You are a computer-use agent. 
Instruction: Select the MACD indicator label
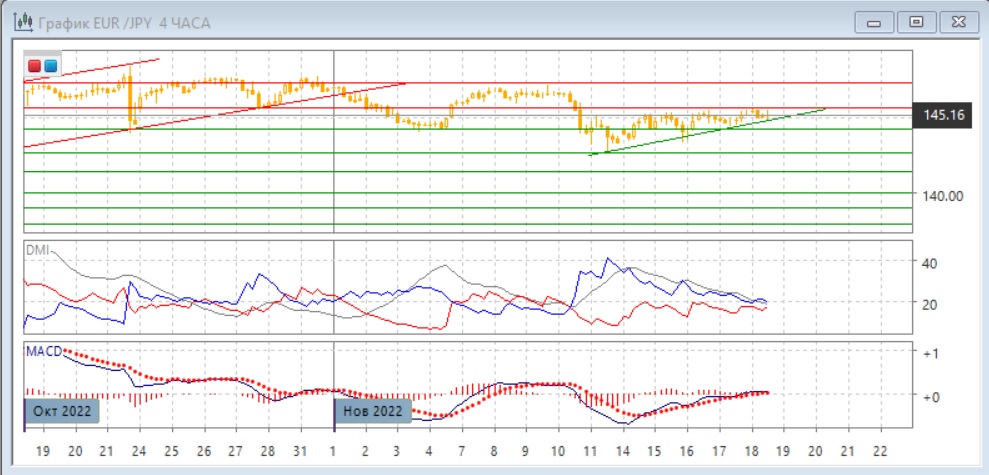43,351
